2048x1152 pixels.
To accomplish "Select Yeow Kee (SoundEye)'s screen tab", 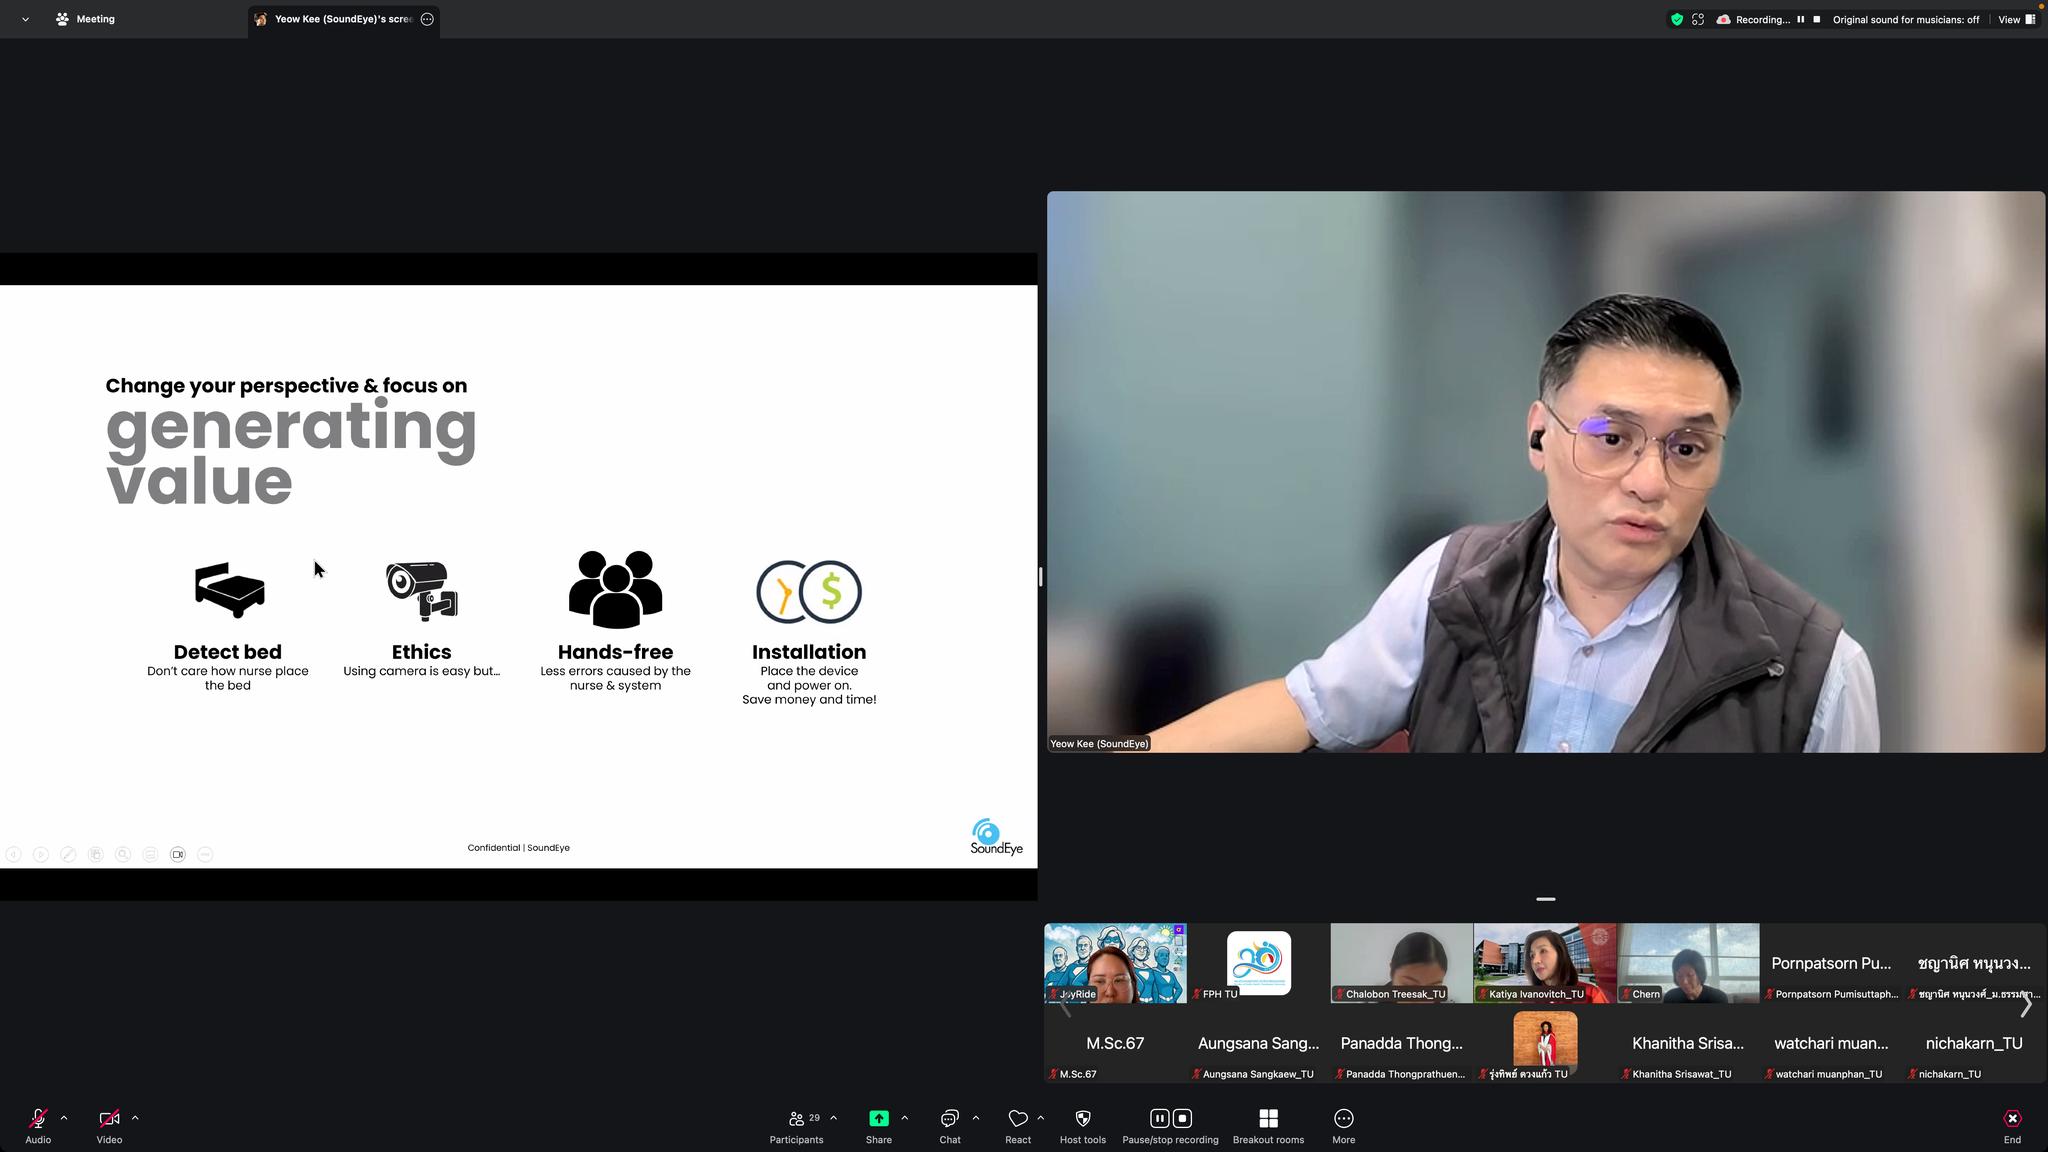I will [343, 19].
